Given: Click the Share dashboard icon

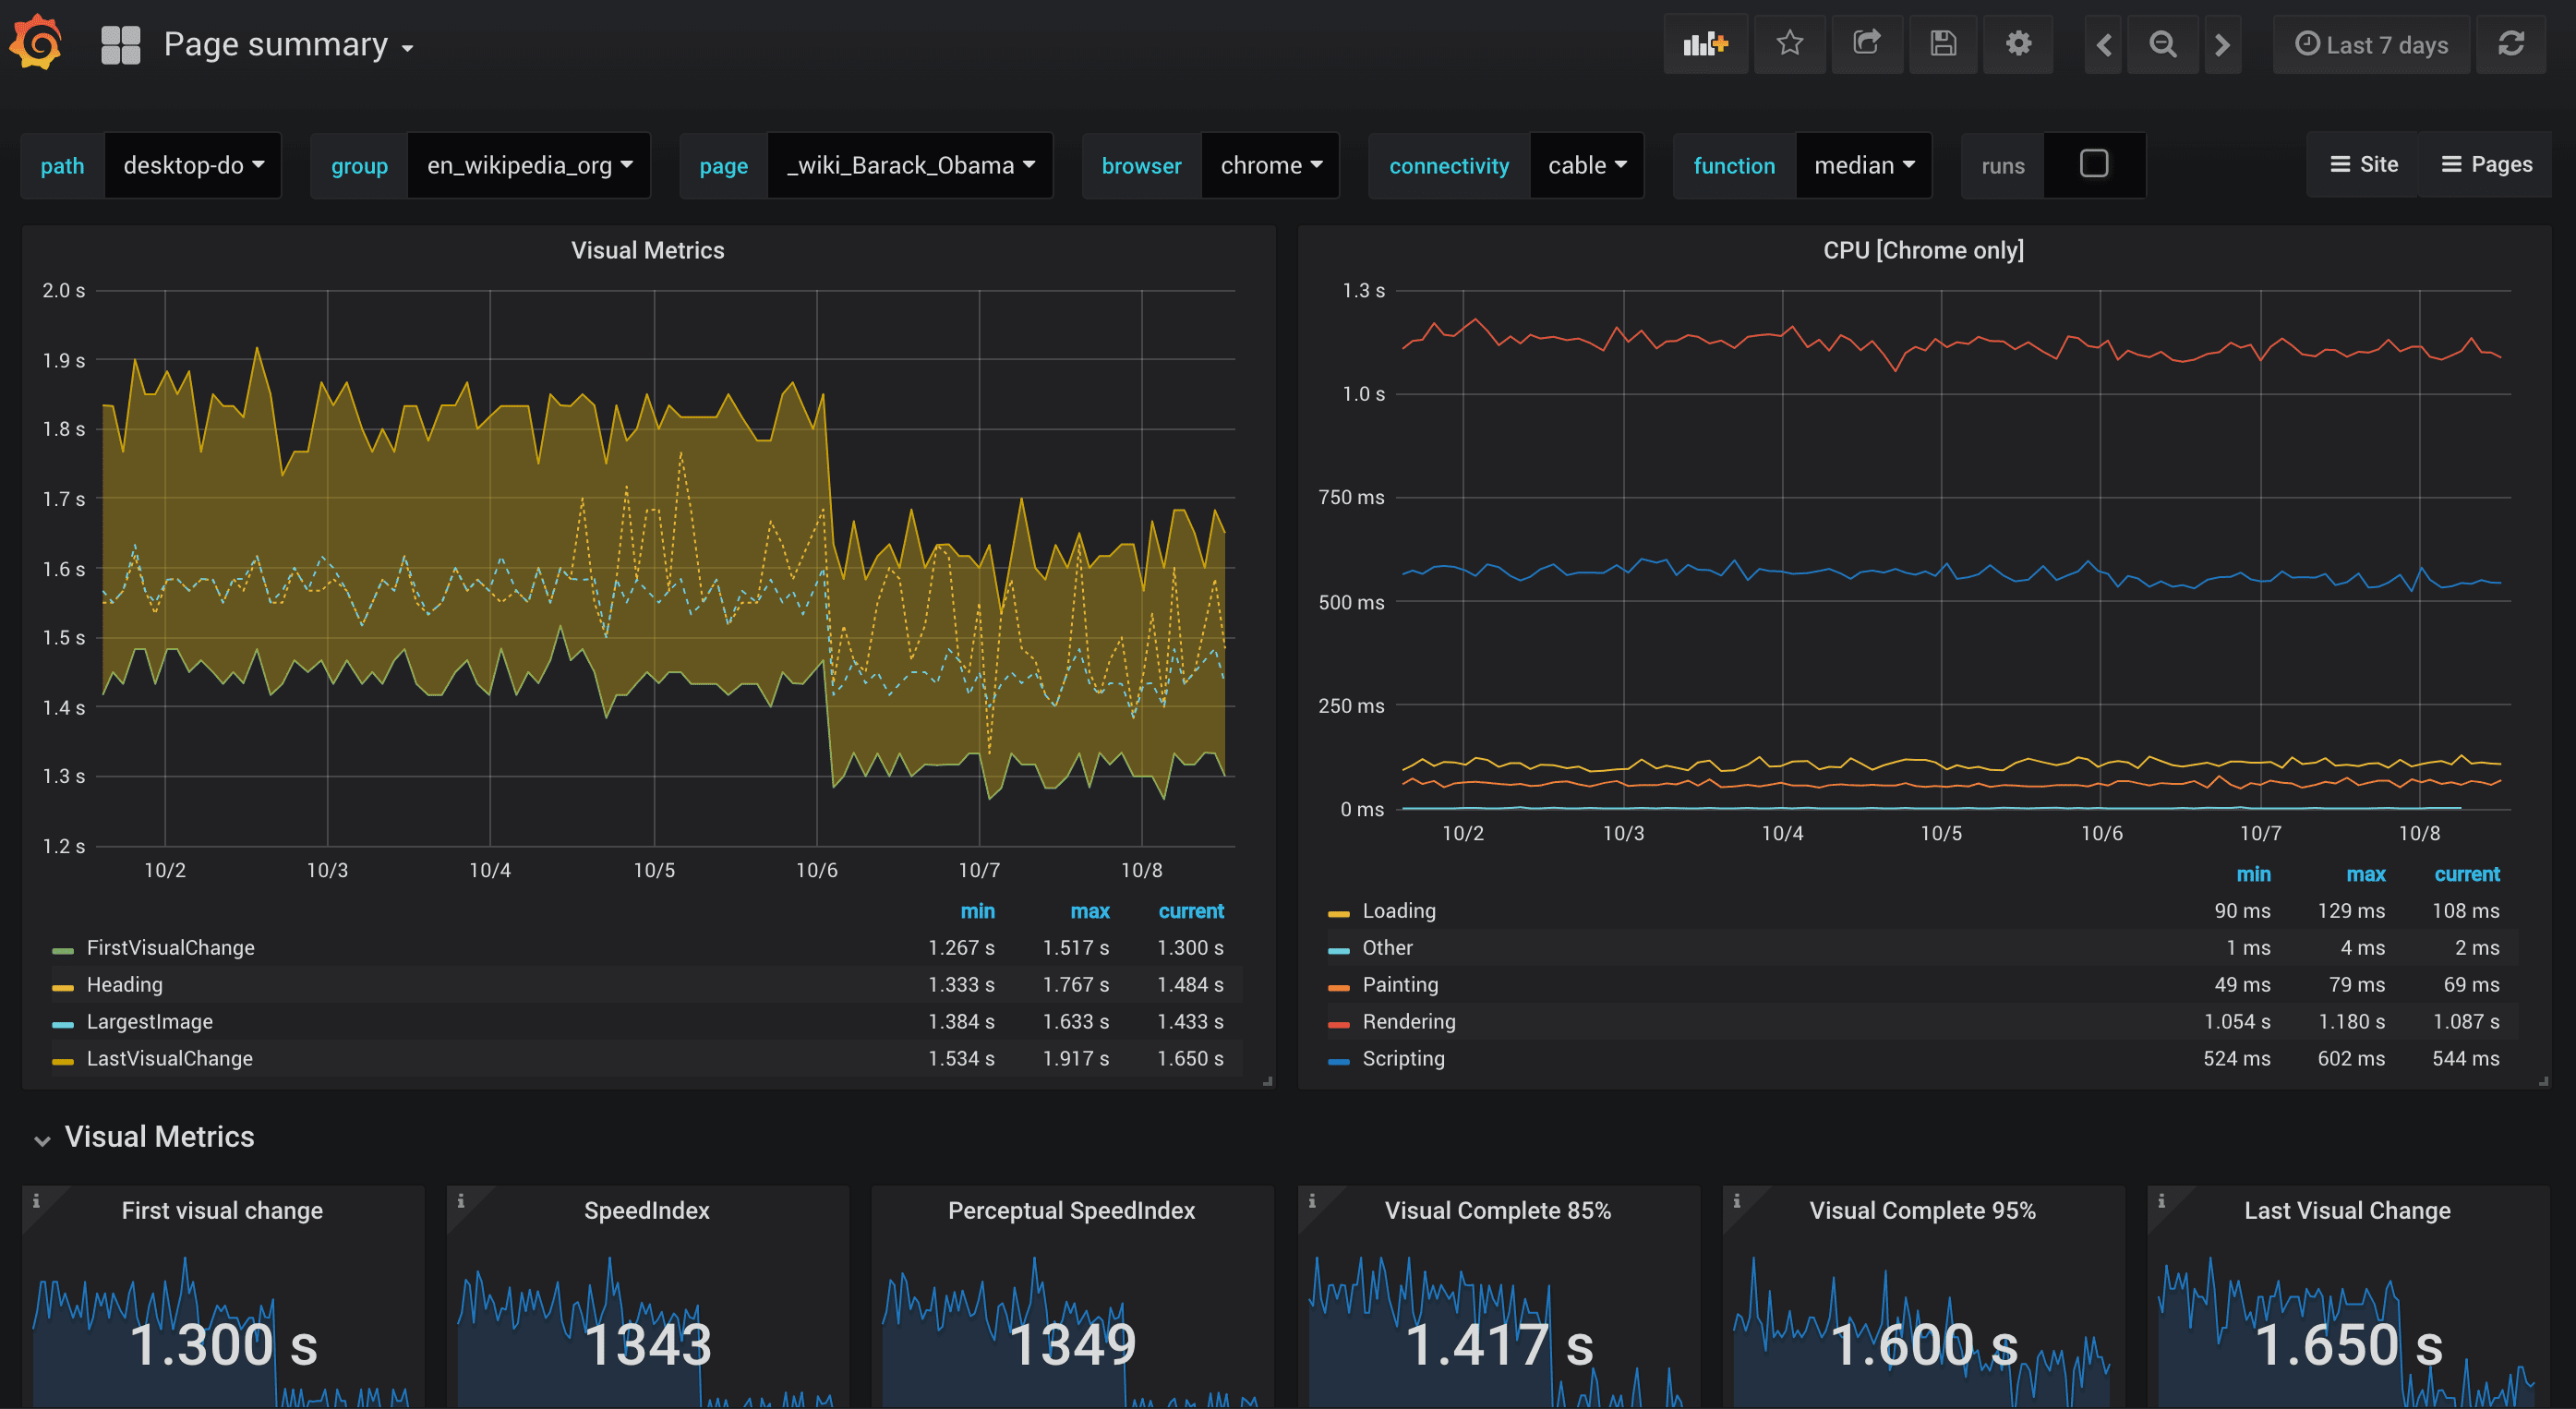Looking at the screenshot, I should click(x=1866, y=44).
